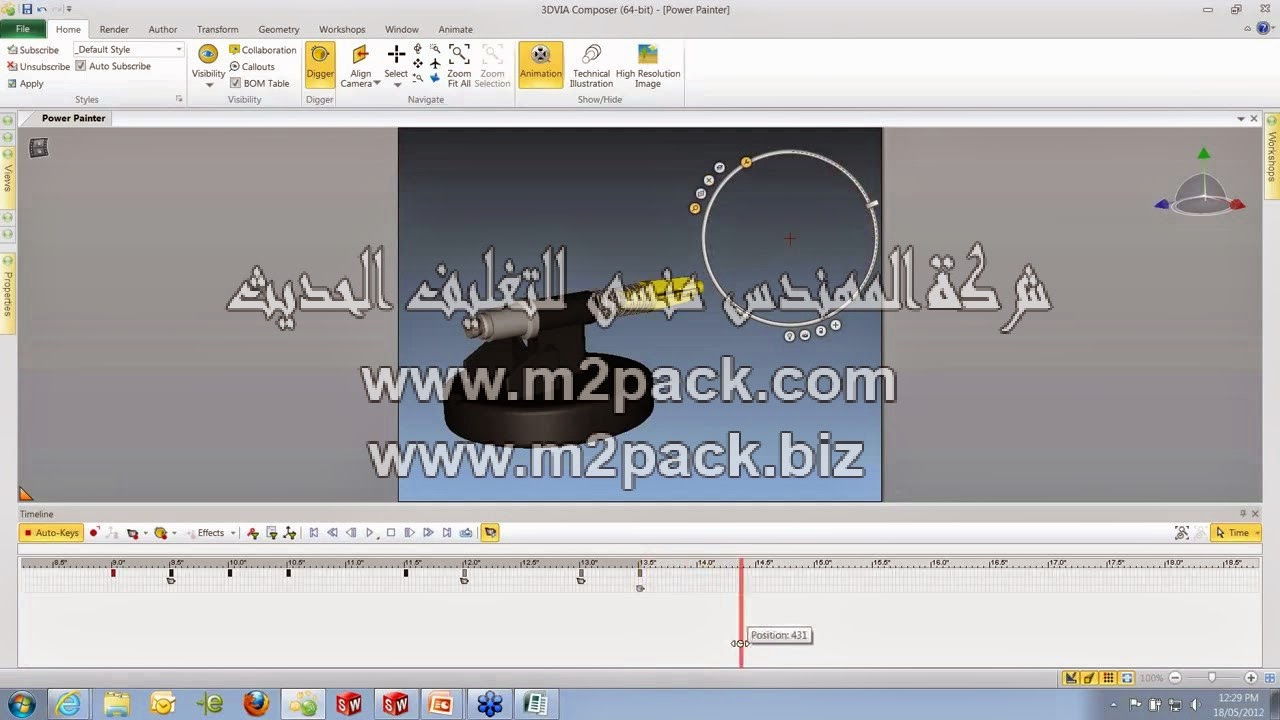The height and width of the screenshot is (720, 1280).
Task: Open Align Camera tool
Action: click(360, 65)
